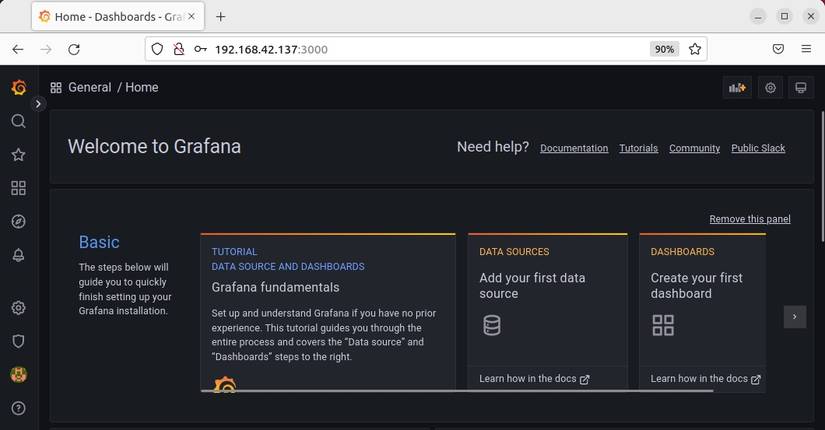Click Remove this panel link
825x430 pixels.
(750, 219)
